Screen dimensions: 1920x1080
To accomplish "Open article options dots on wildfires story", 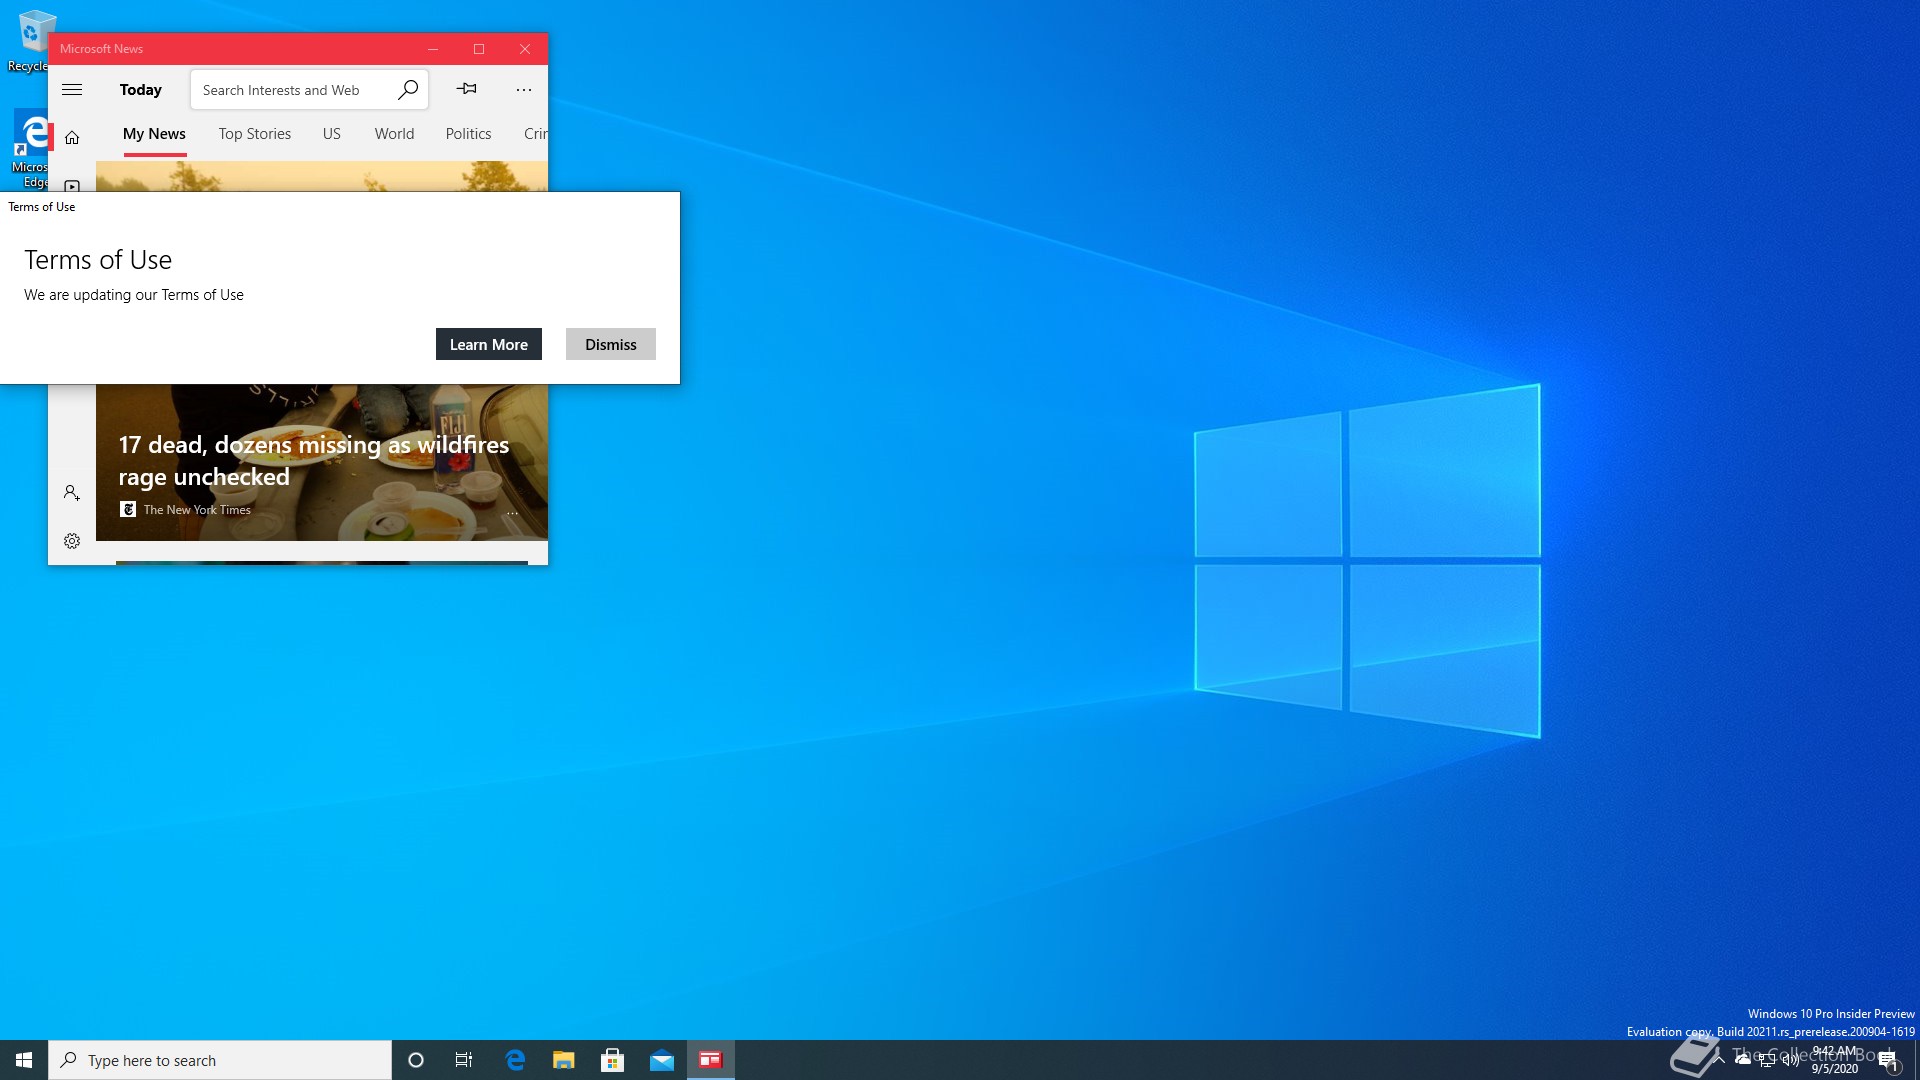I will click(x=512, y=513).
